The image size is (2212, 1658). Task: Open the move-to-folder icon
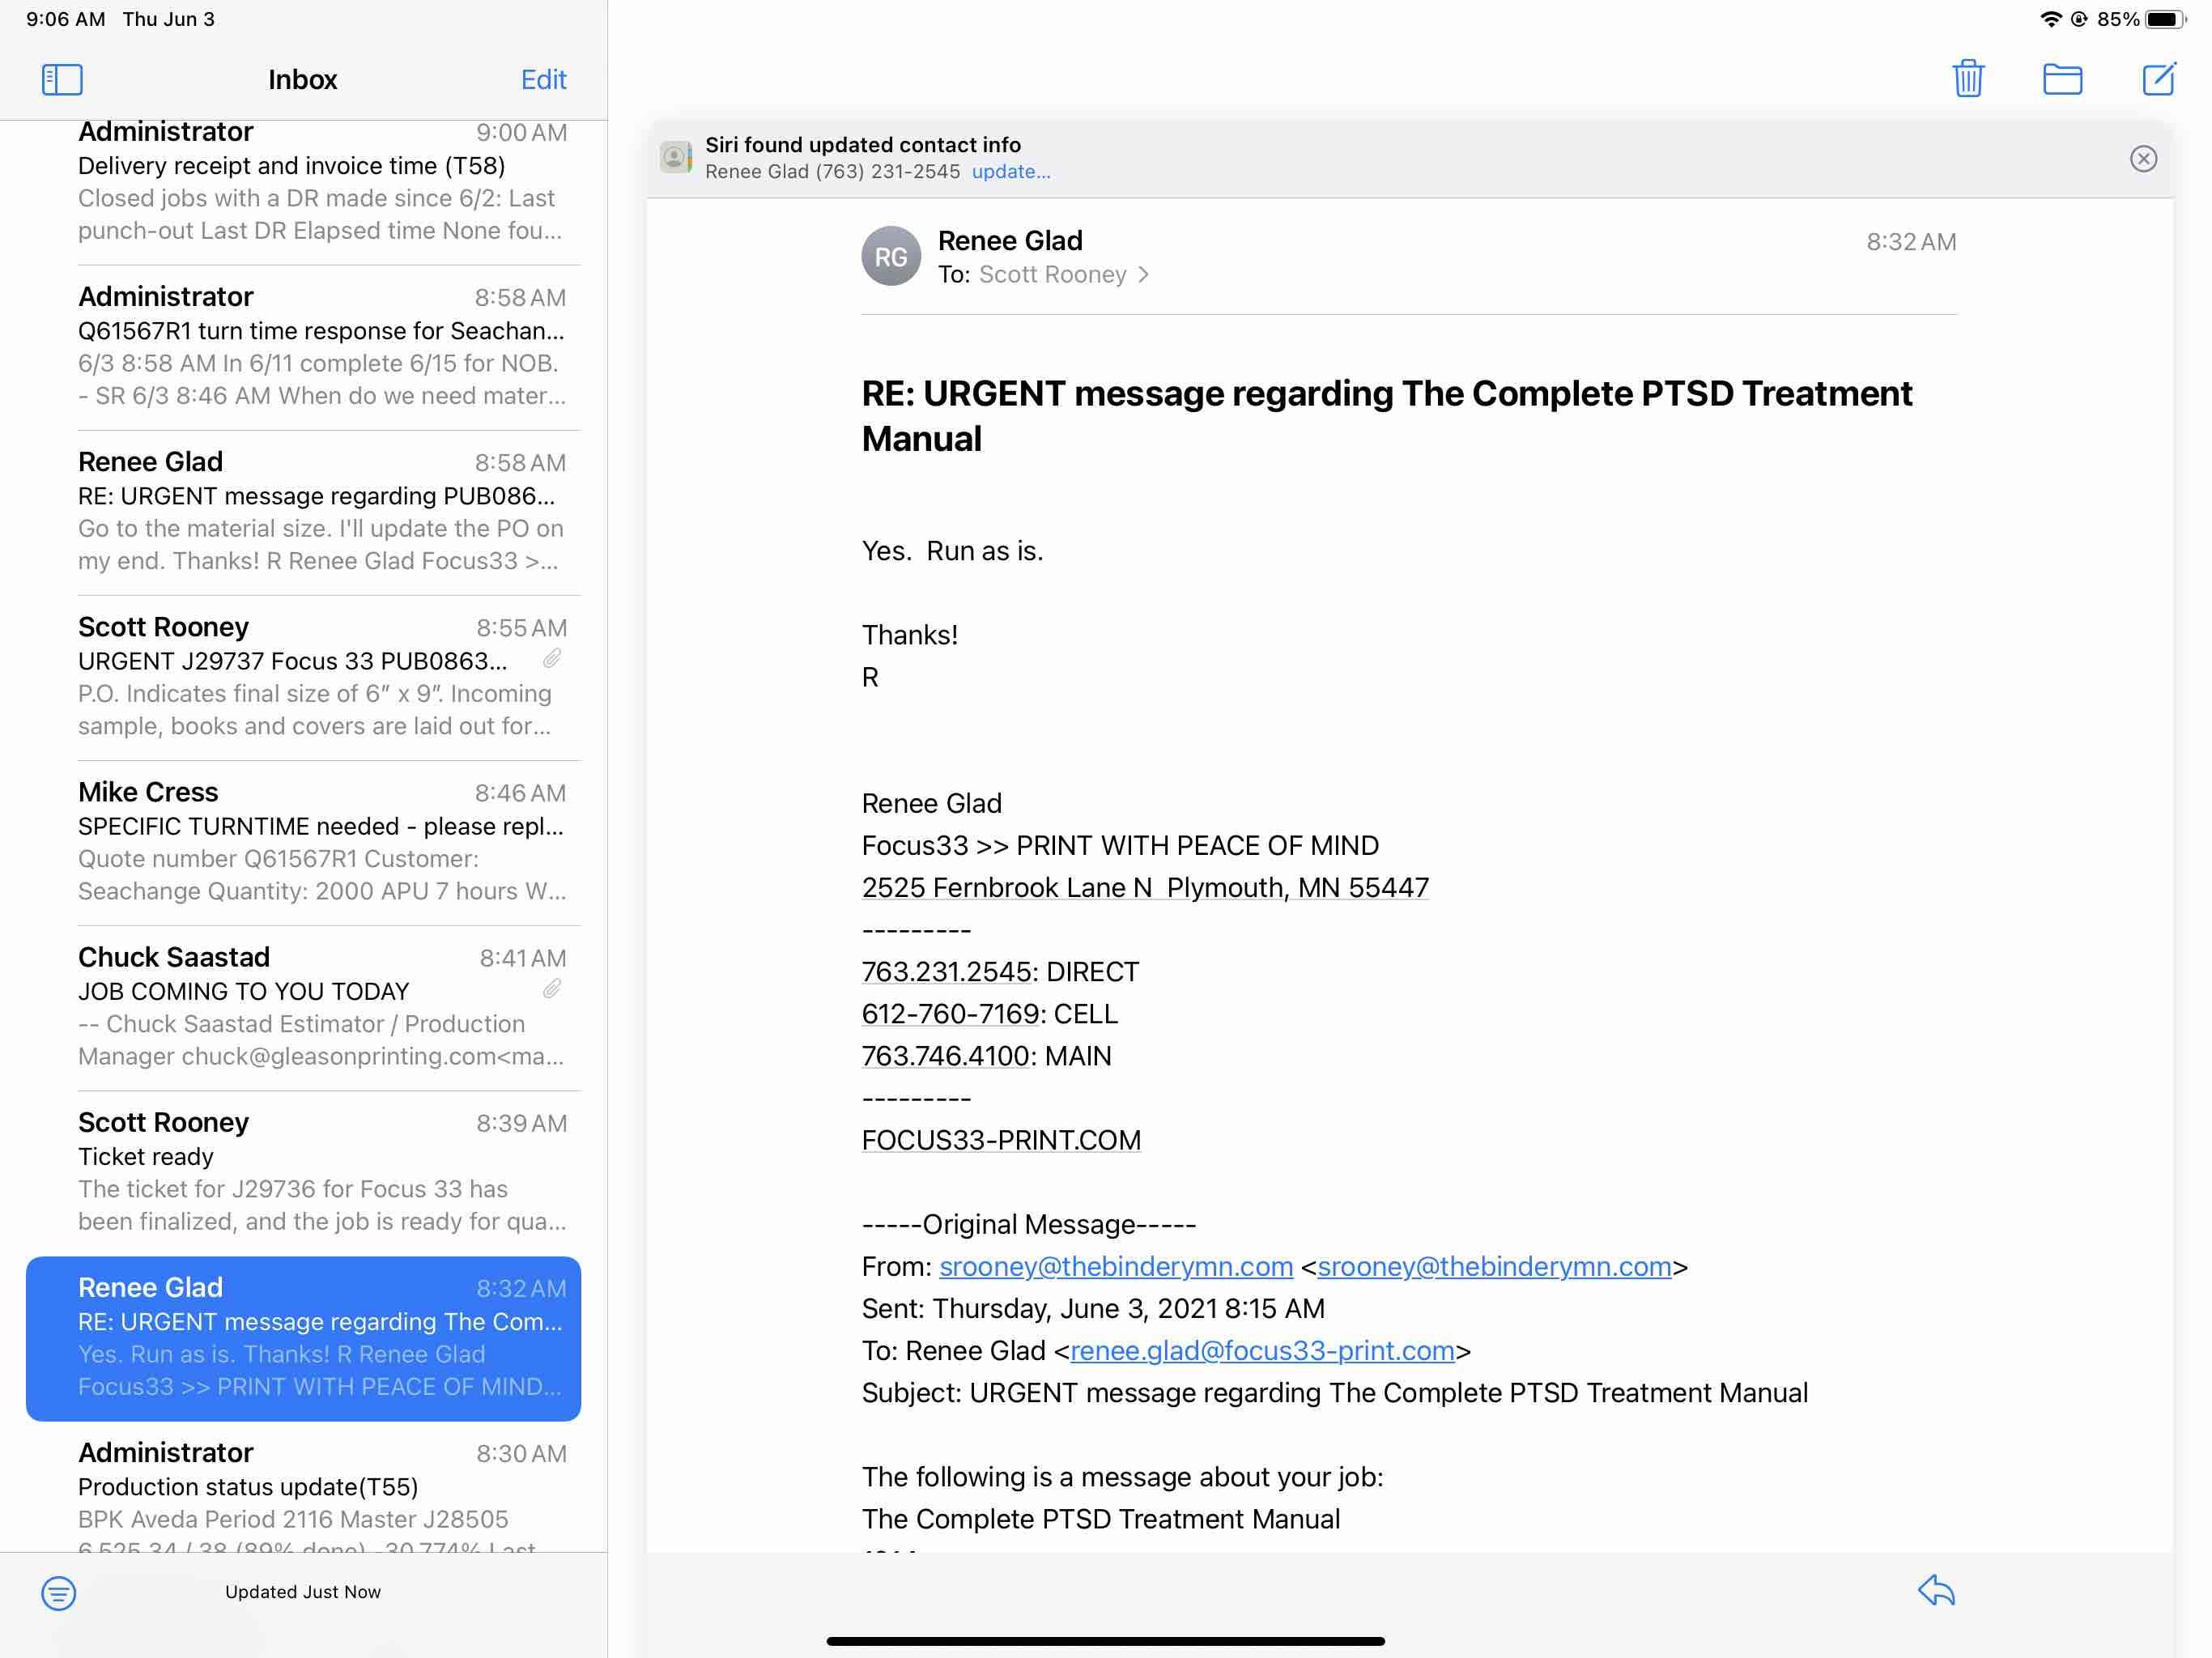pos(2061,79)
